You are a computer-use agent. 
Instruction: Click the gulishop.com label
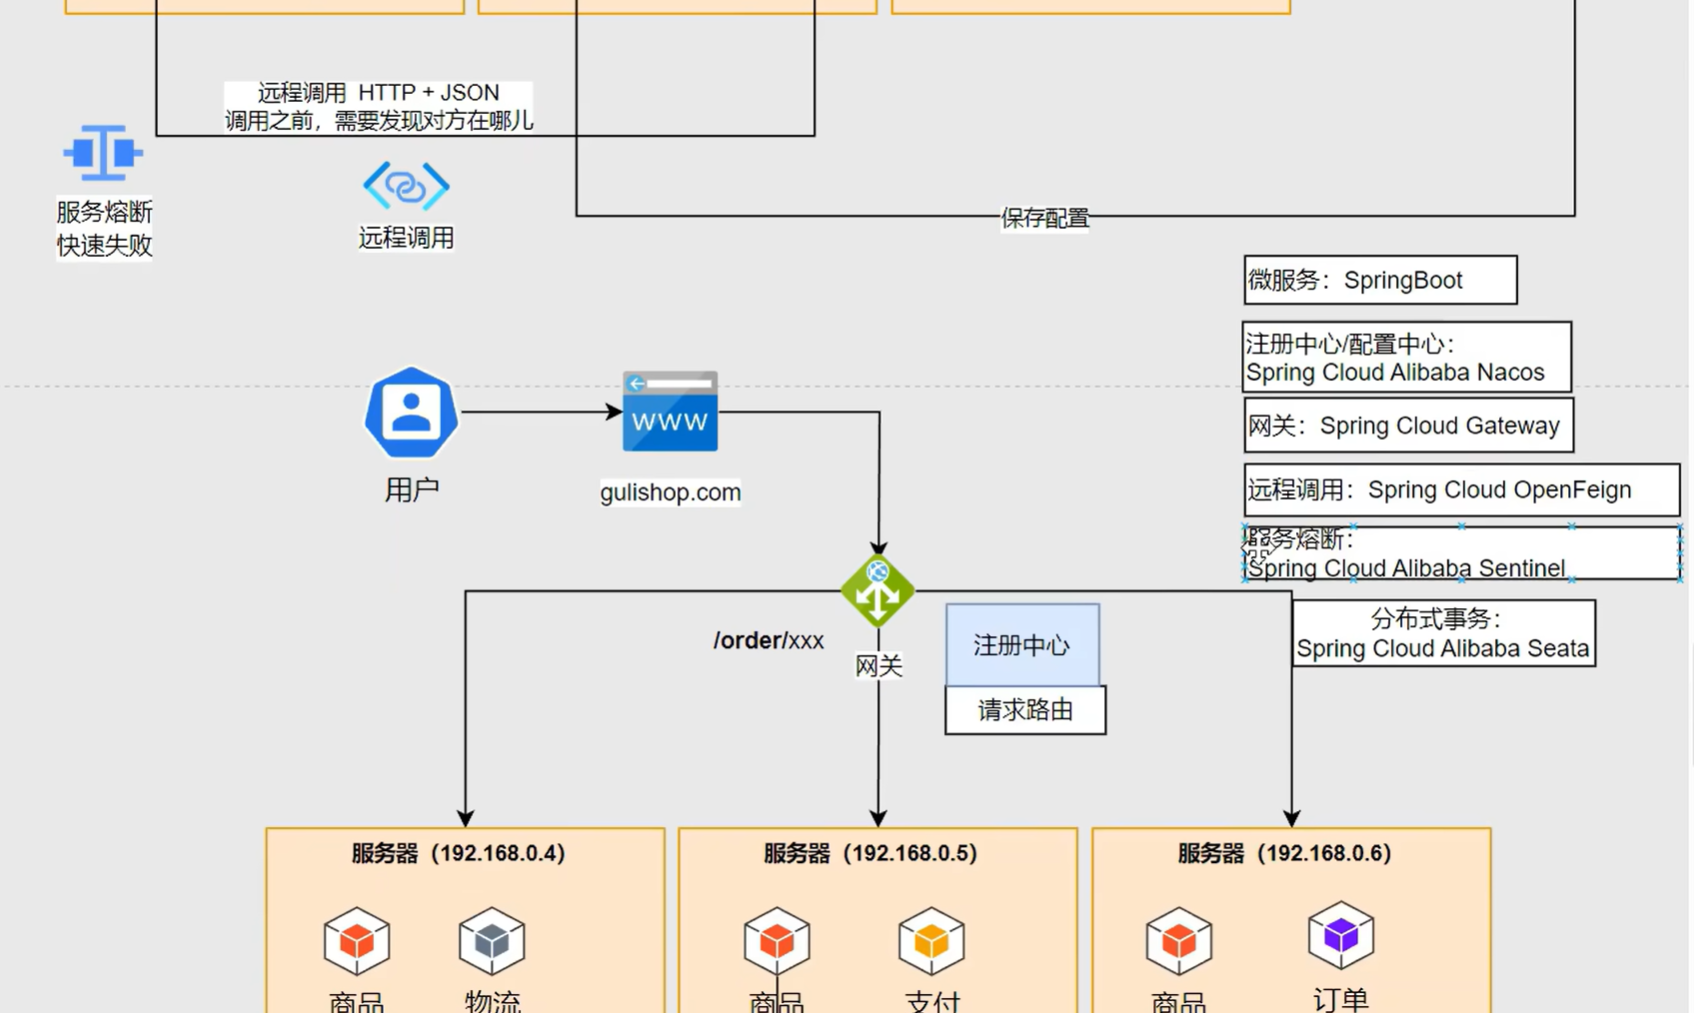pyautogui.click(x=670, y=492)
